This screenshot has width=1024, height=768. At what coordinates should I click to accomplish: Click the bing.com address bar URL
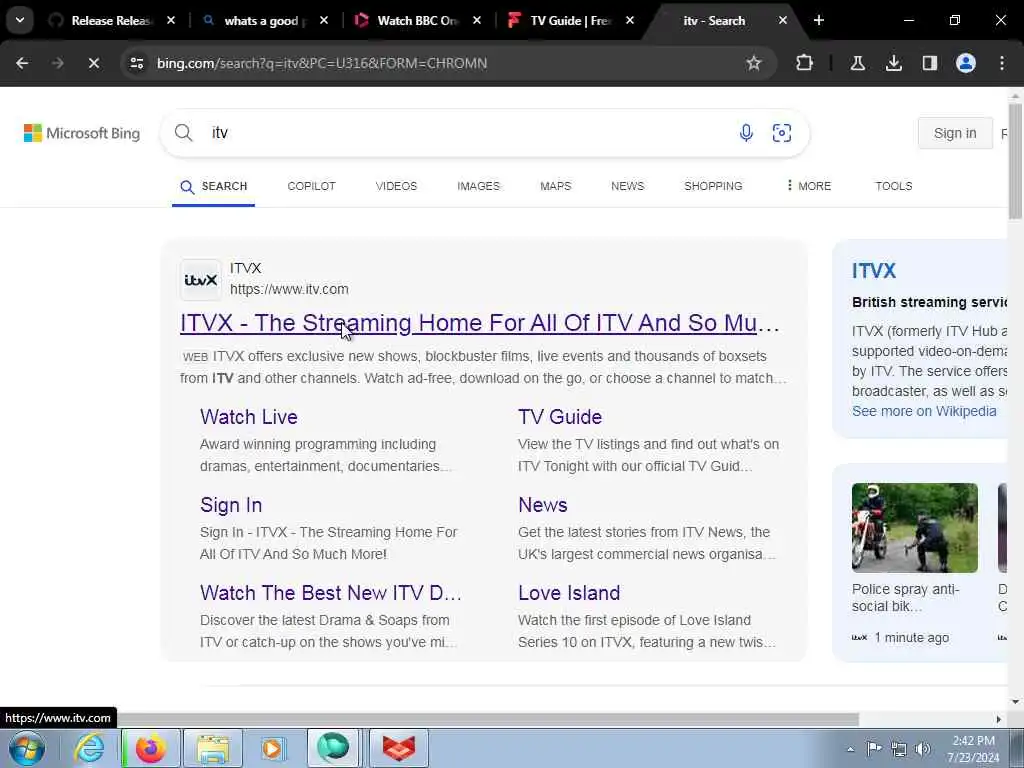322,63
